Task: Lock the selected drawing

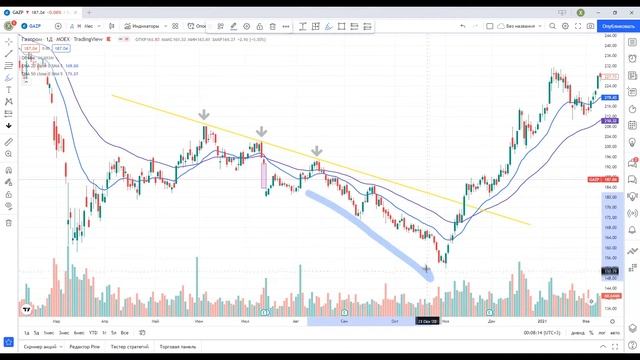Action: (x=260, y=27)
